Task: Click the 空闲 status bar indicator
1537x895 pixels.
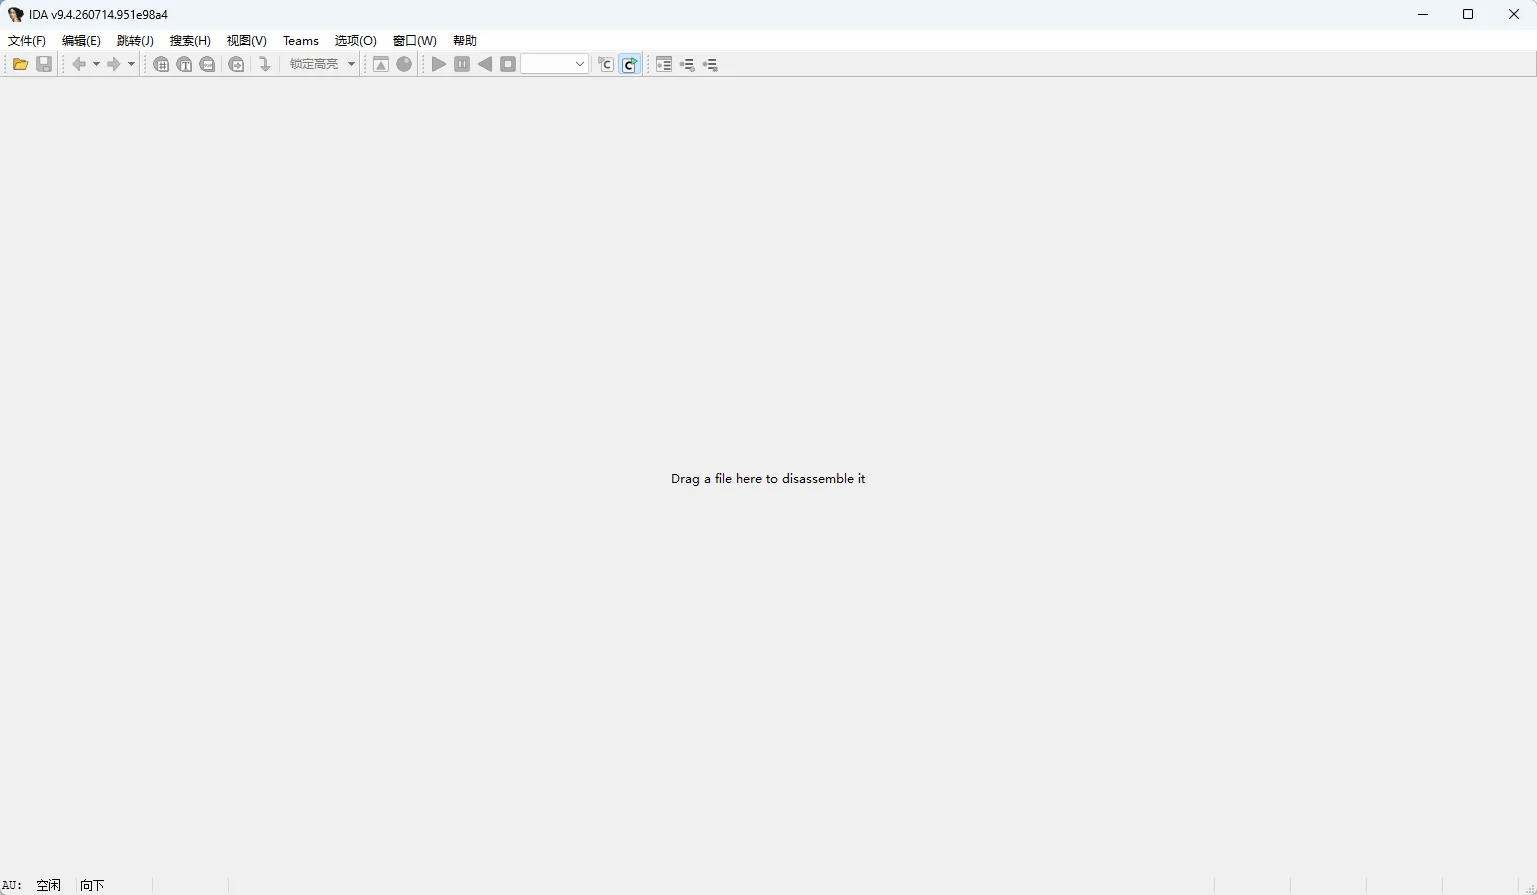Action: (49, 885)
